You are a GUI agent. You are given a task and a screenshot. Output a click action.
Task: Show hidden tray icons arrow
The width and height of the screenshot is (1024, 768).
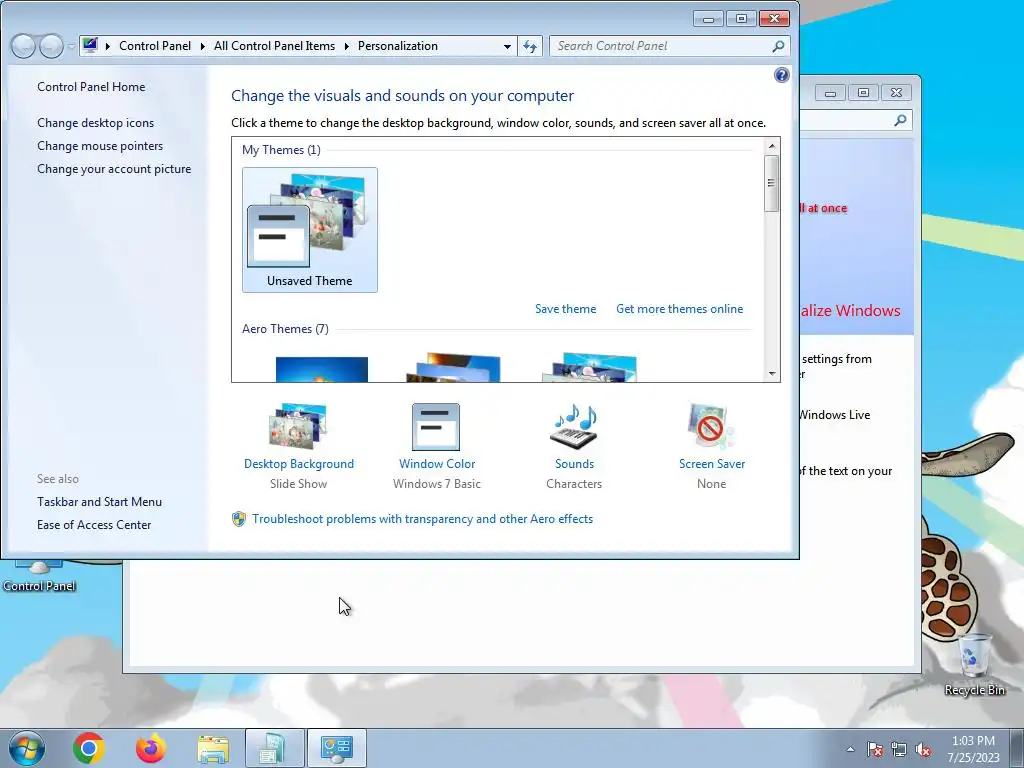pyautogui.click(x=850, y=749)
